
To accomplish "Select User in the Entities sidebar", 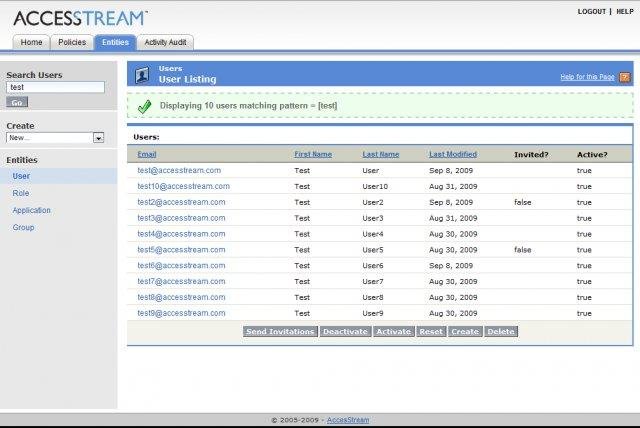I will pyautogui.click(x=21, y=176).
